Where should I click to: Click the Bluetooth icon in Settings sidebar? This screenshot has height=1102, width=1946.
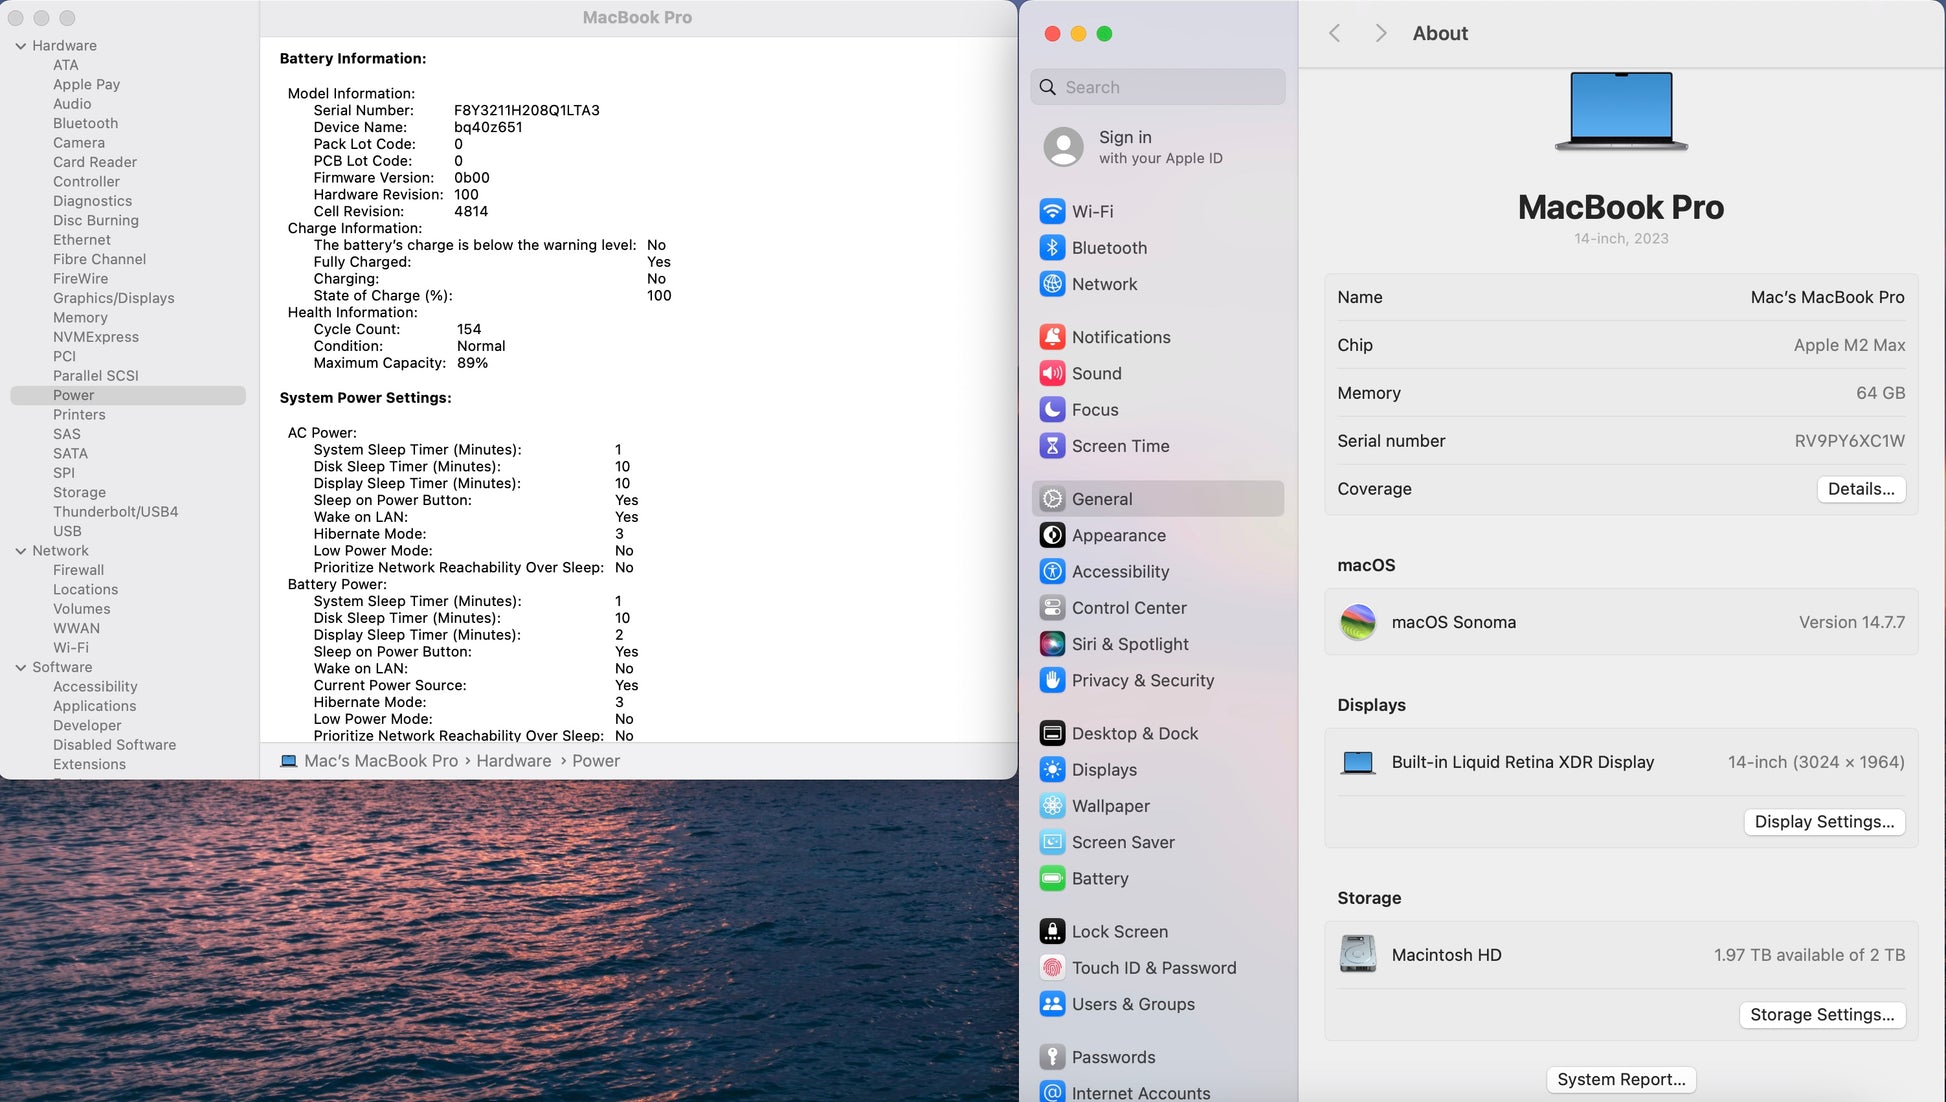point(1052,248)
